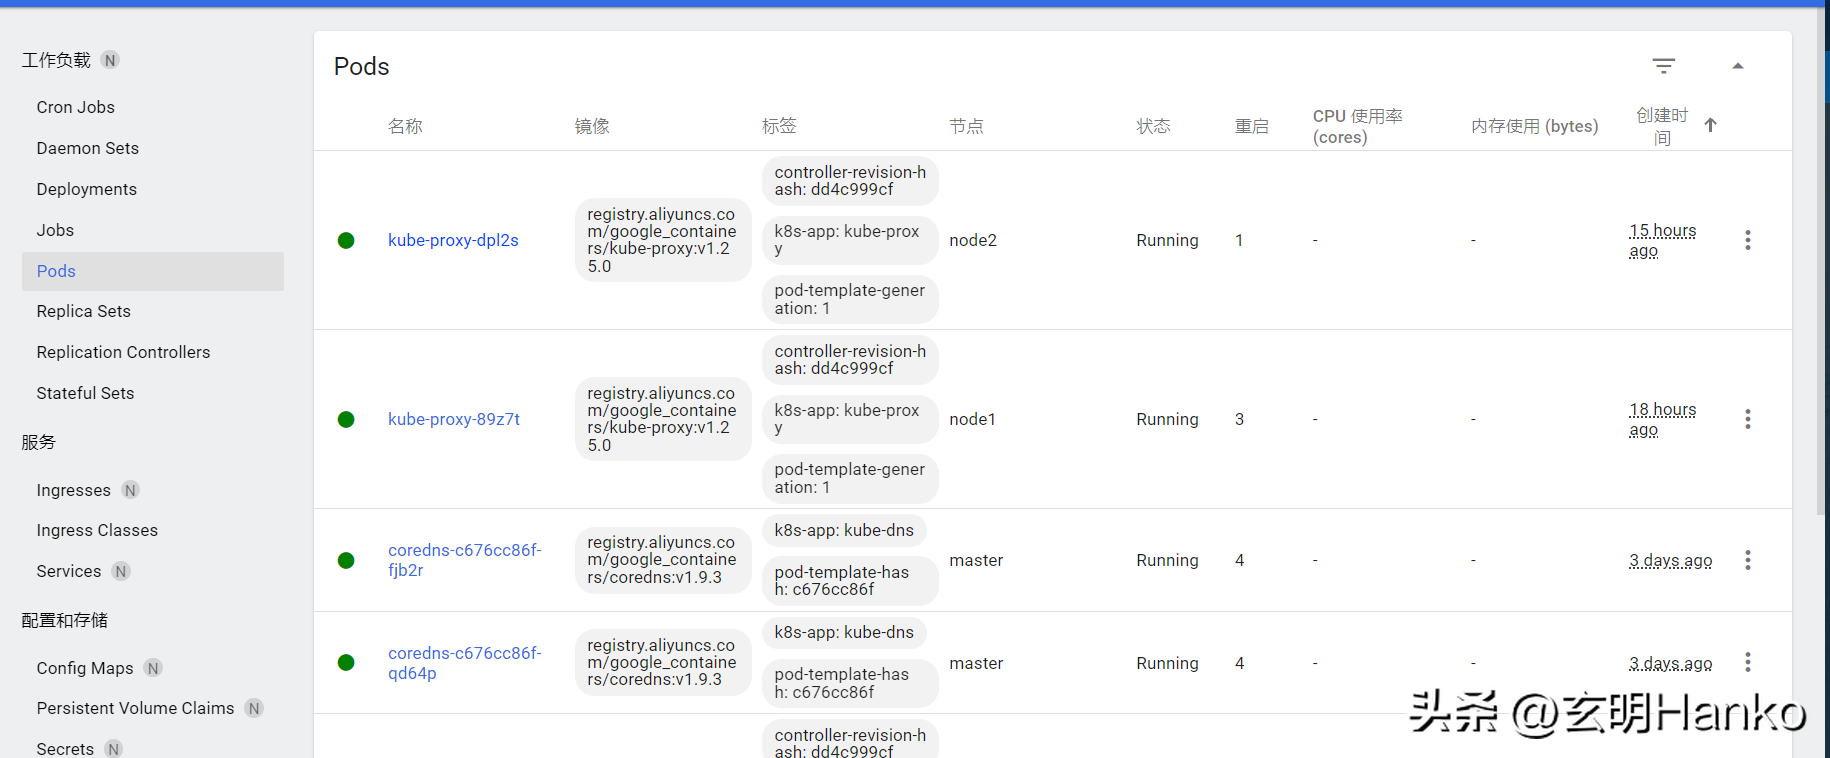Open the coredns-c676cc86f-fjb2r pod link
This screenshot has height=758, width=1830.
[464, 560]
